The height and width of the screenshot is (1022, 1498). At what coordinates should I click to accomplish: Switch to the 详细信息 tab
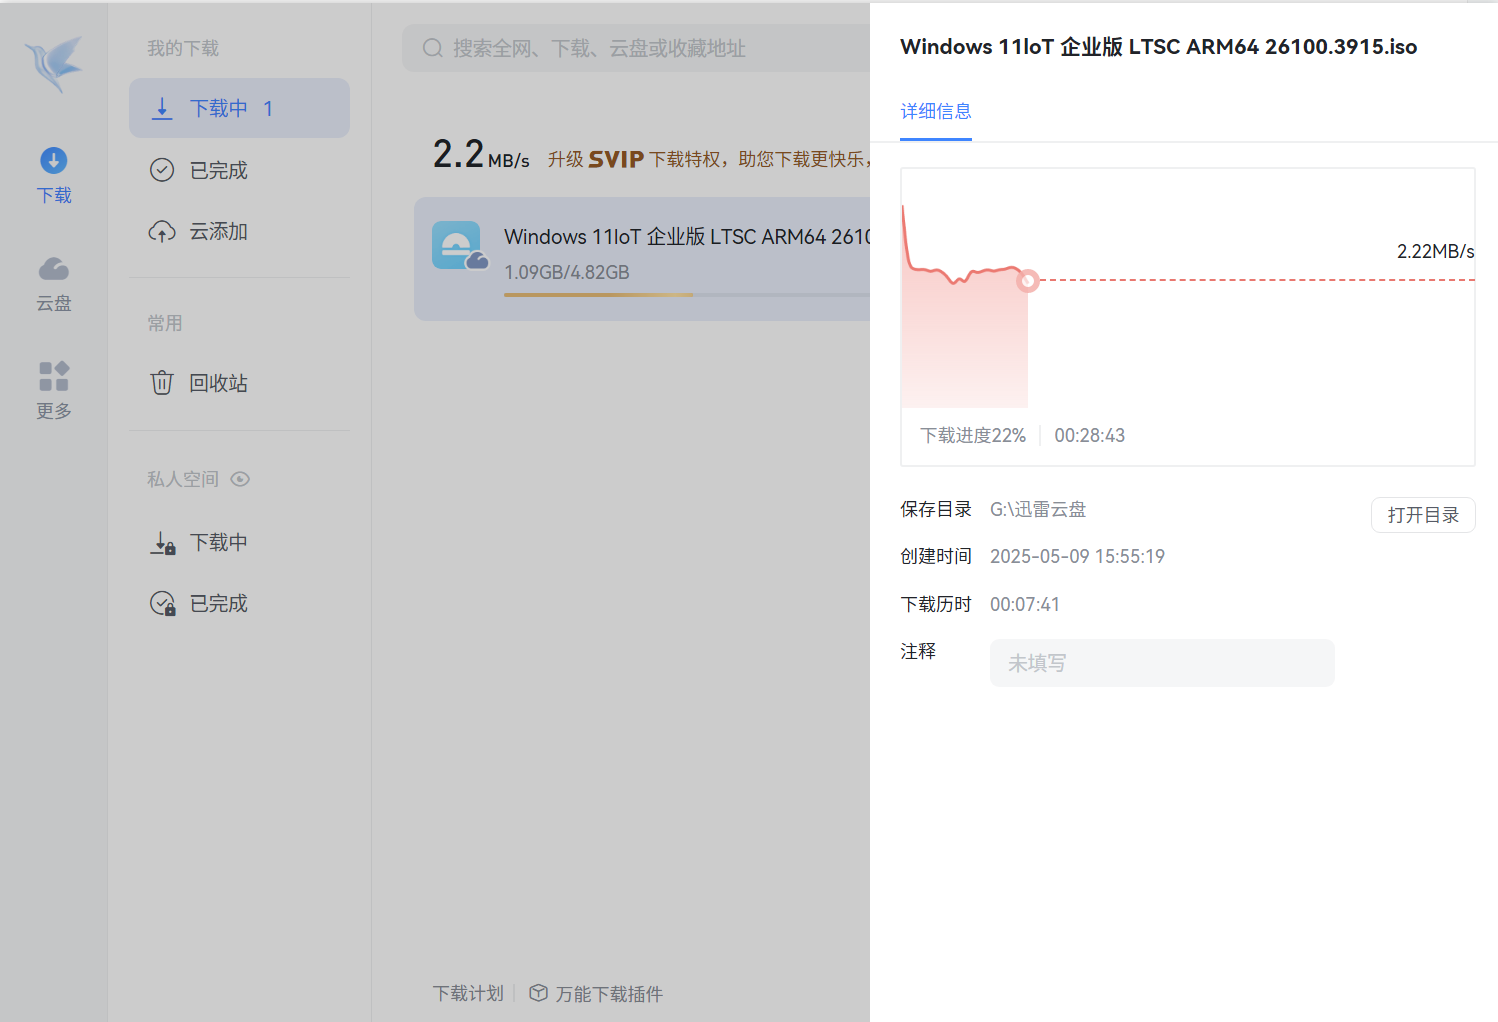(x=935, y=112)
